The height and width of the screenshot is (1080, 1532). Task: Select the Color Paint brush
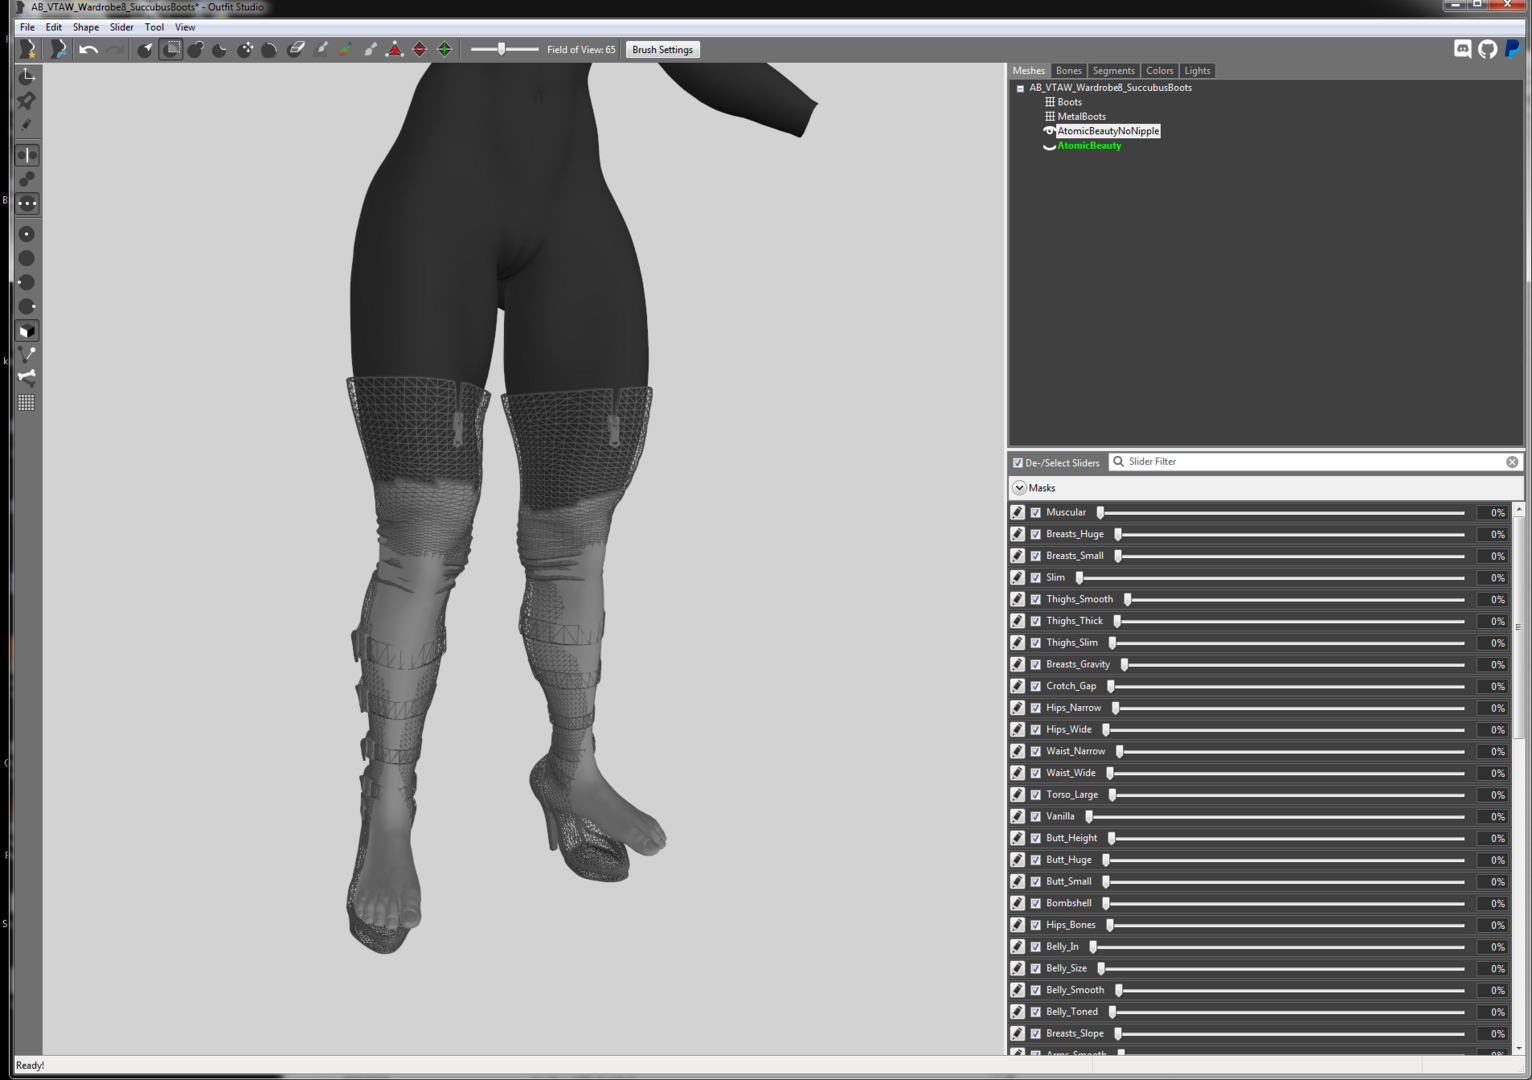coord(346,49)
